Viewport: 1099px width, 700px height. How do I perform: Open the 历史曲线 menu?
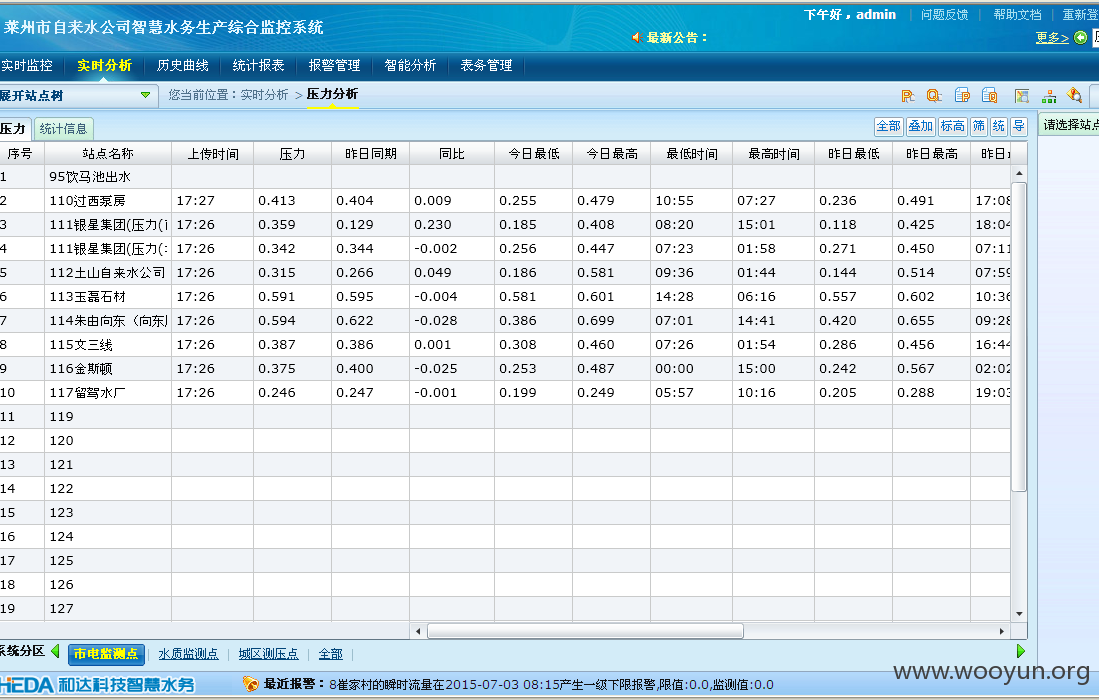182,65
